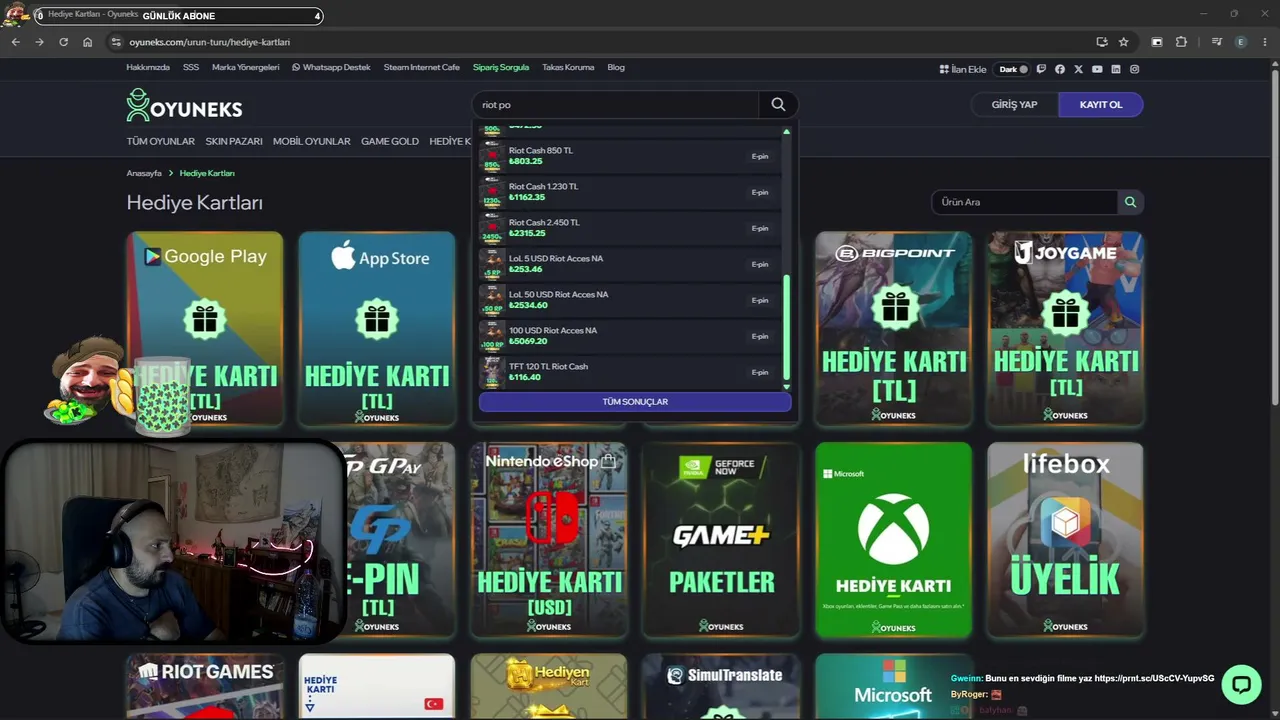The width and height of the screenshot is (1280, 720).
Task: Open the Chrome three-dot menu
Action: [x=1266, y=42]
